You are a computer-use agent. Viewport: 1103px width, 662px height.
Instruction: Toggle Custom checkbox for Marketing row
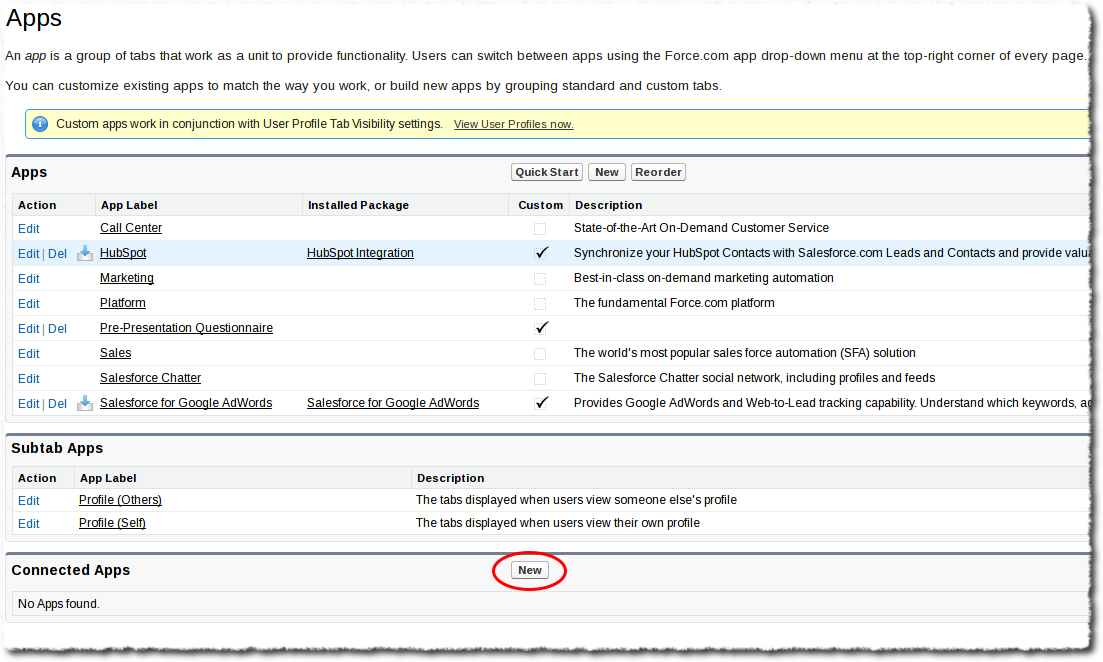click(x=540, y=279)
